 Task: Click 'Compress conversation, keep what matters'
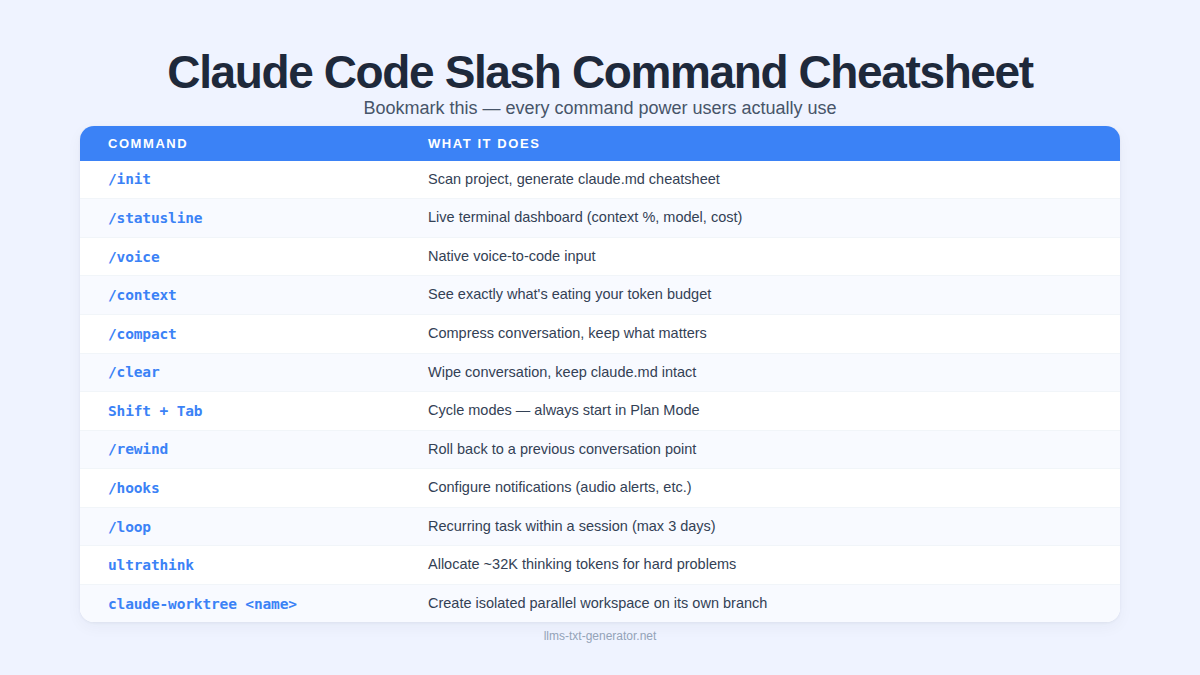[567, 333]
